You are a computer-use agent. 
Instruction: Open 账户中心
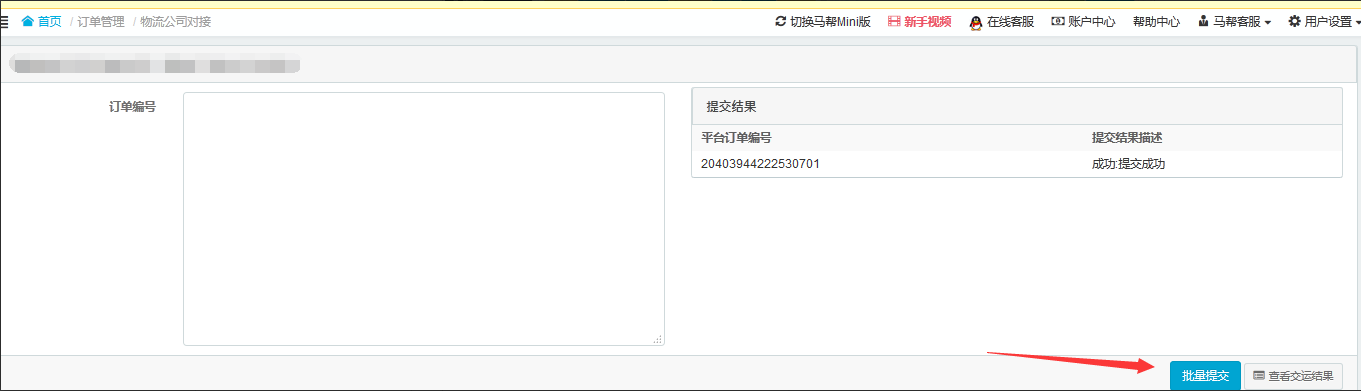[x=1091, y=21]
